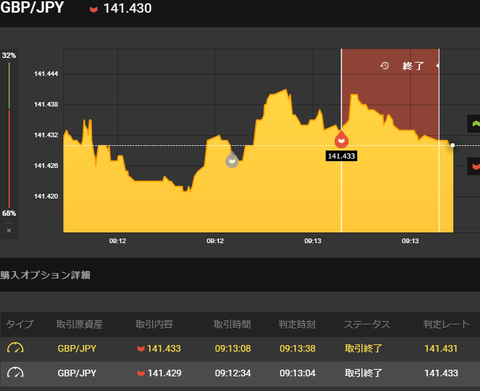Click the 取引原資産 column header
Image resolution: width=480 pixels, height=391 pixels.
pyautogui.click(x=79, y=324)
